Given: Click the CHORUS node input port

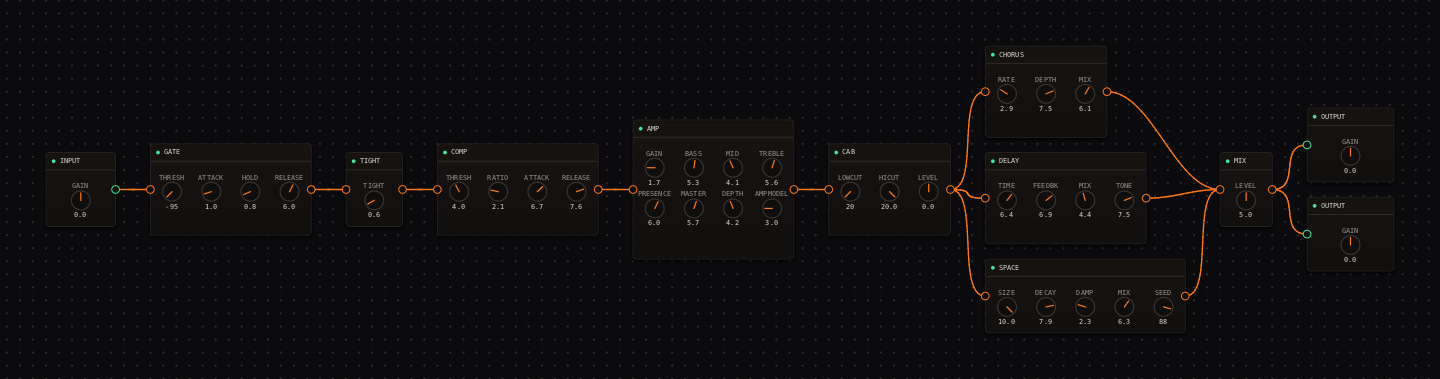Looking at the screenshot, I should [x=985, y=91].
